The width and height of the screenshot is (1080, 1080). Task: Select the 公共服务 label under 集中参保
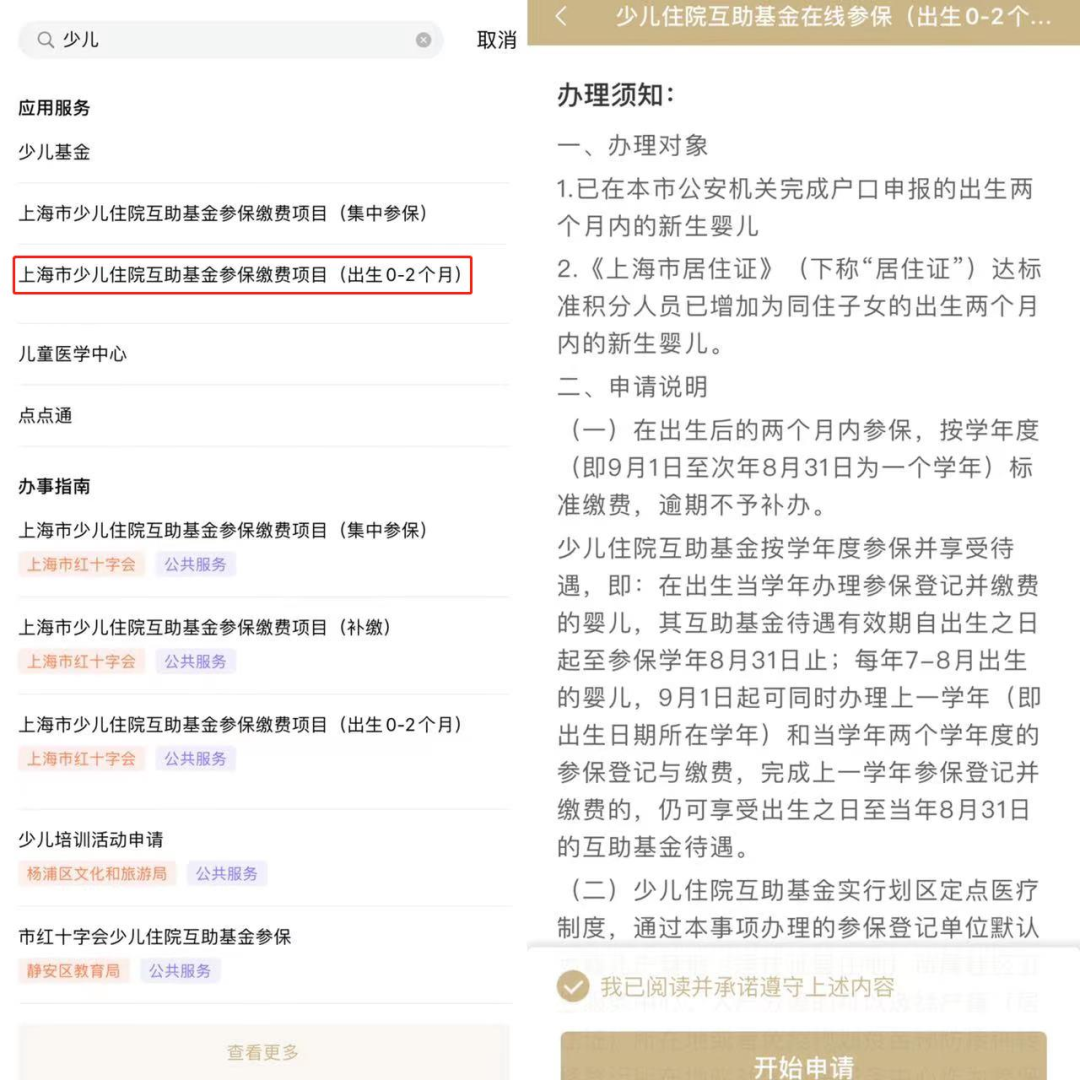pyautogui.click(x=196, y=563)
